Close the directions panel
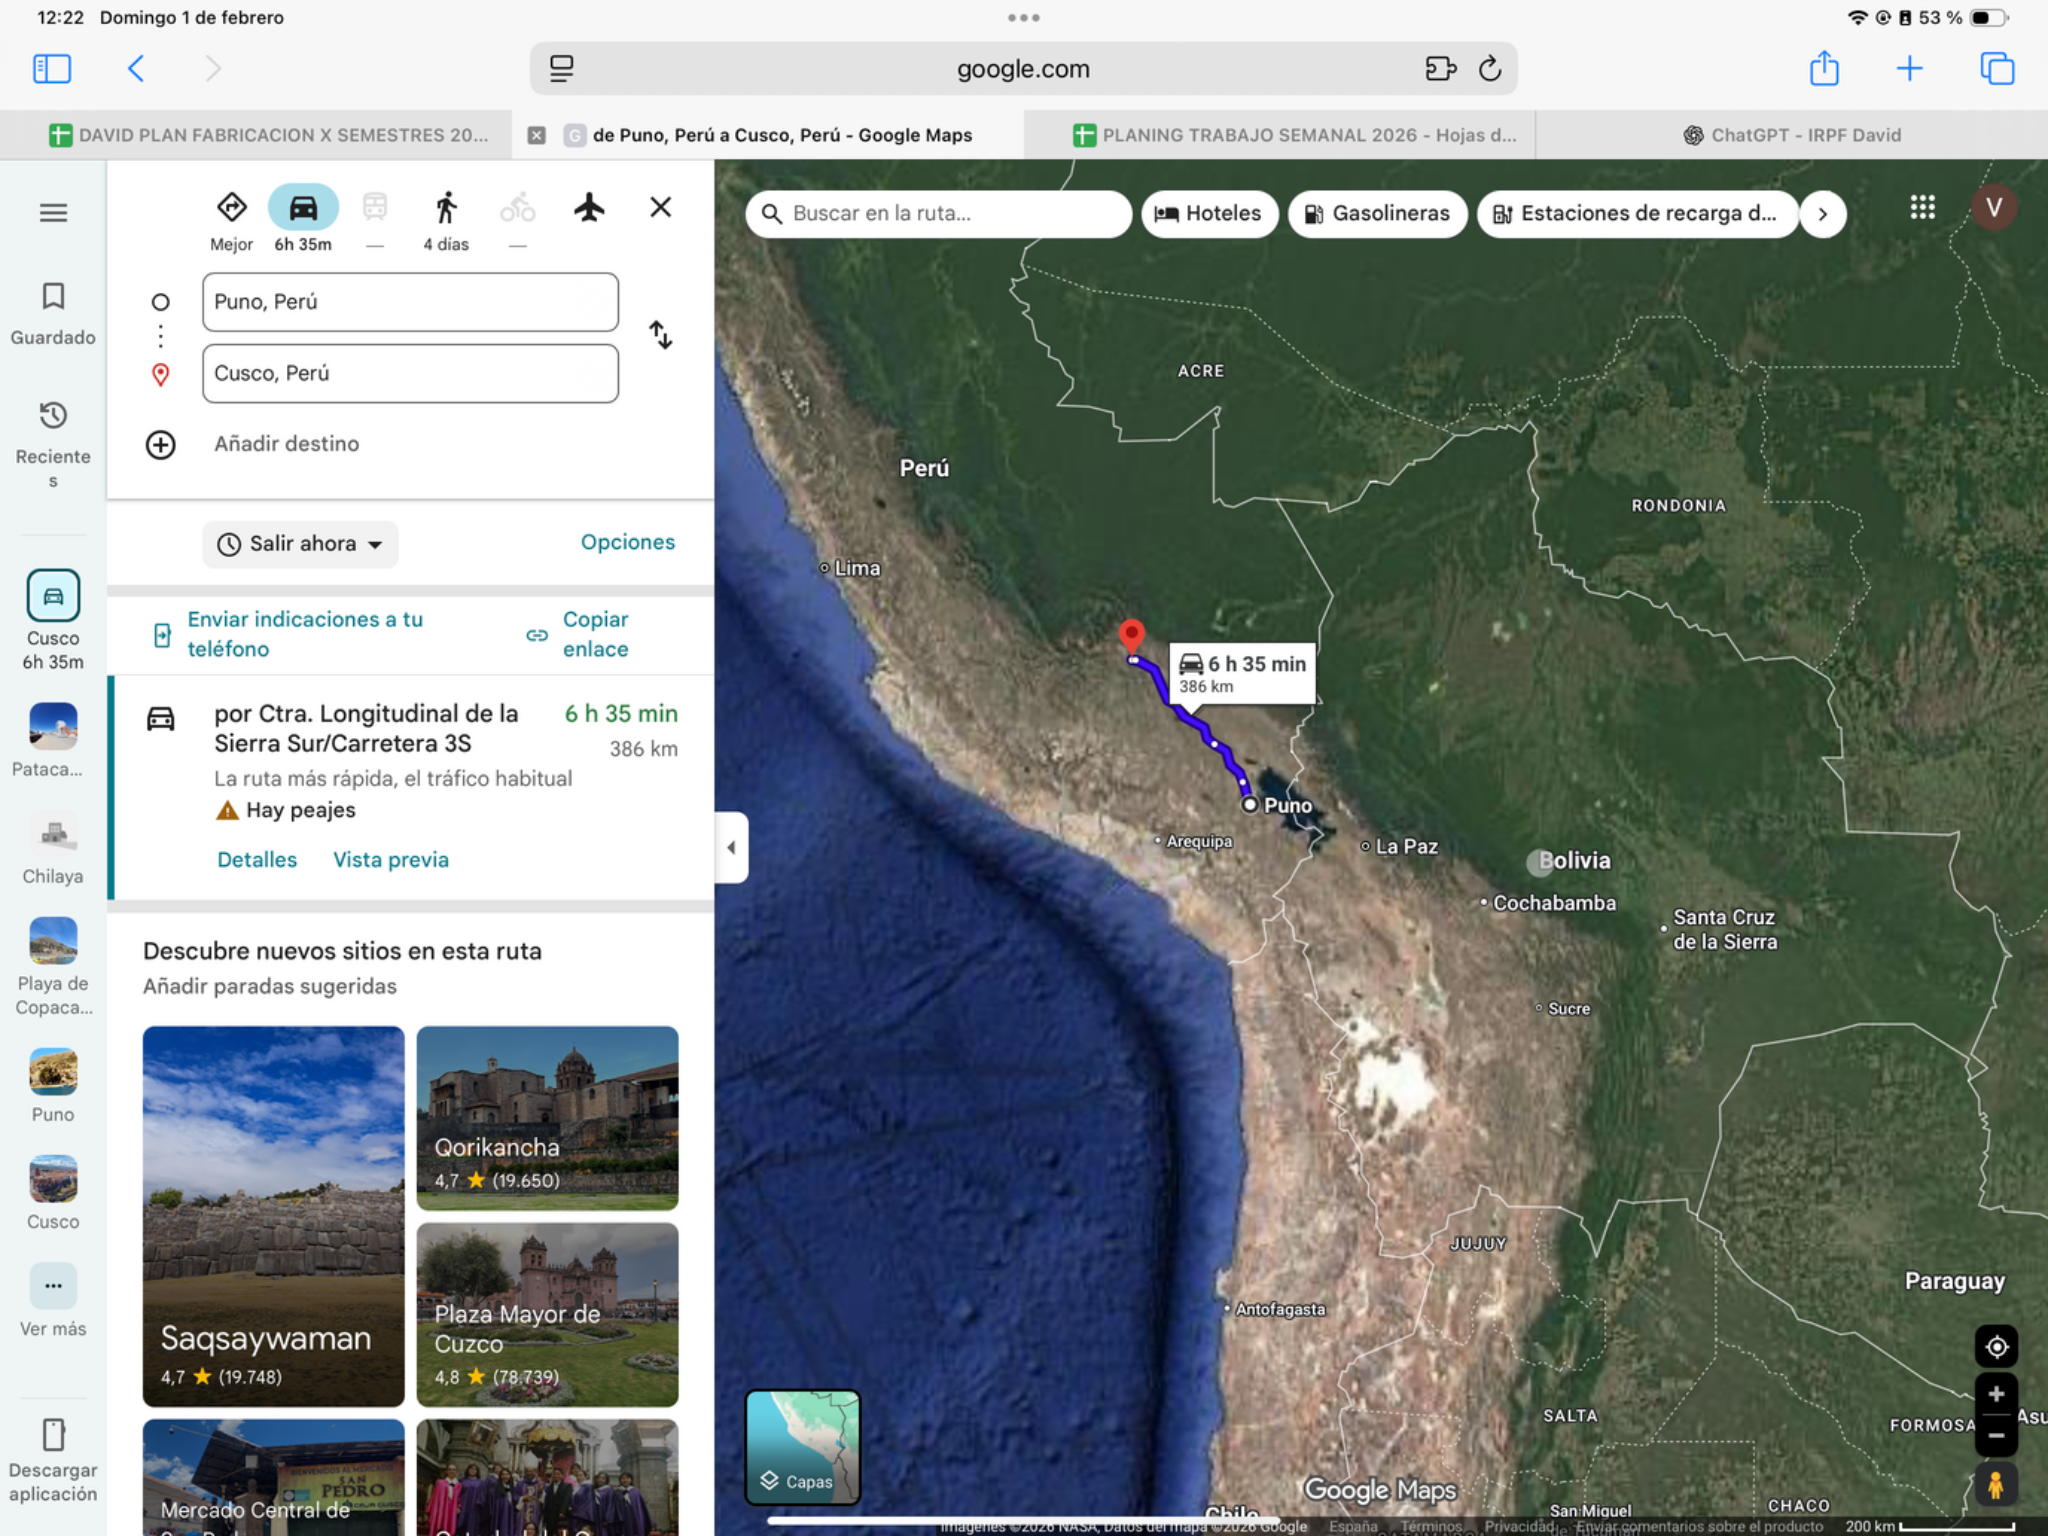The width and height of the screenshot is (2048, 1536). click(660, 207)
